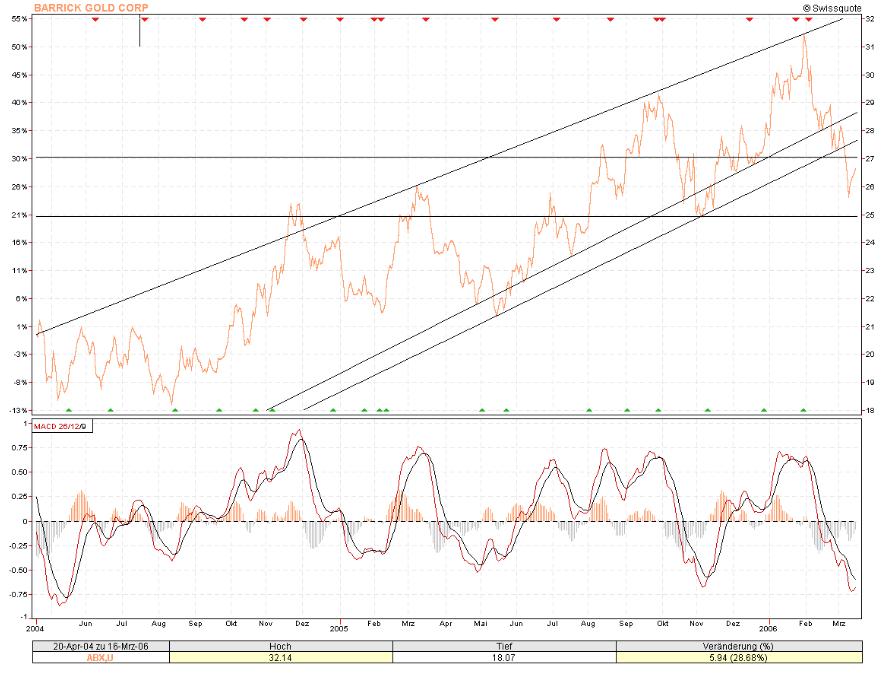Click the 20-Apr-04 zu 16-Mrz-06 date range cell
Screen dimensions: 893x686
coord(101,646)
